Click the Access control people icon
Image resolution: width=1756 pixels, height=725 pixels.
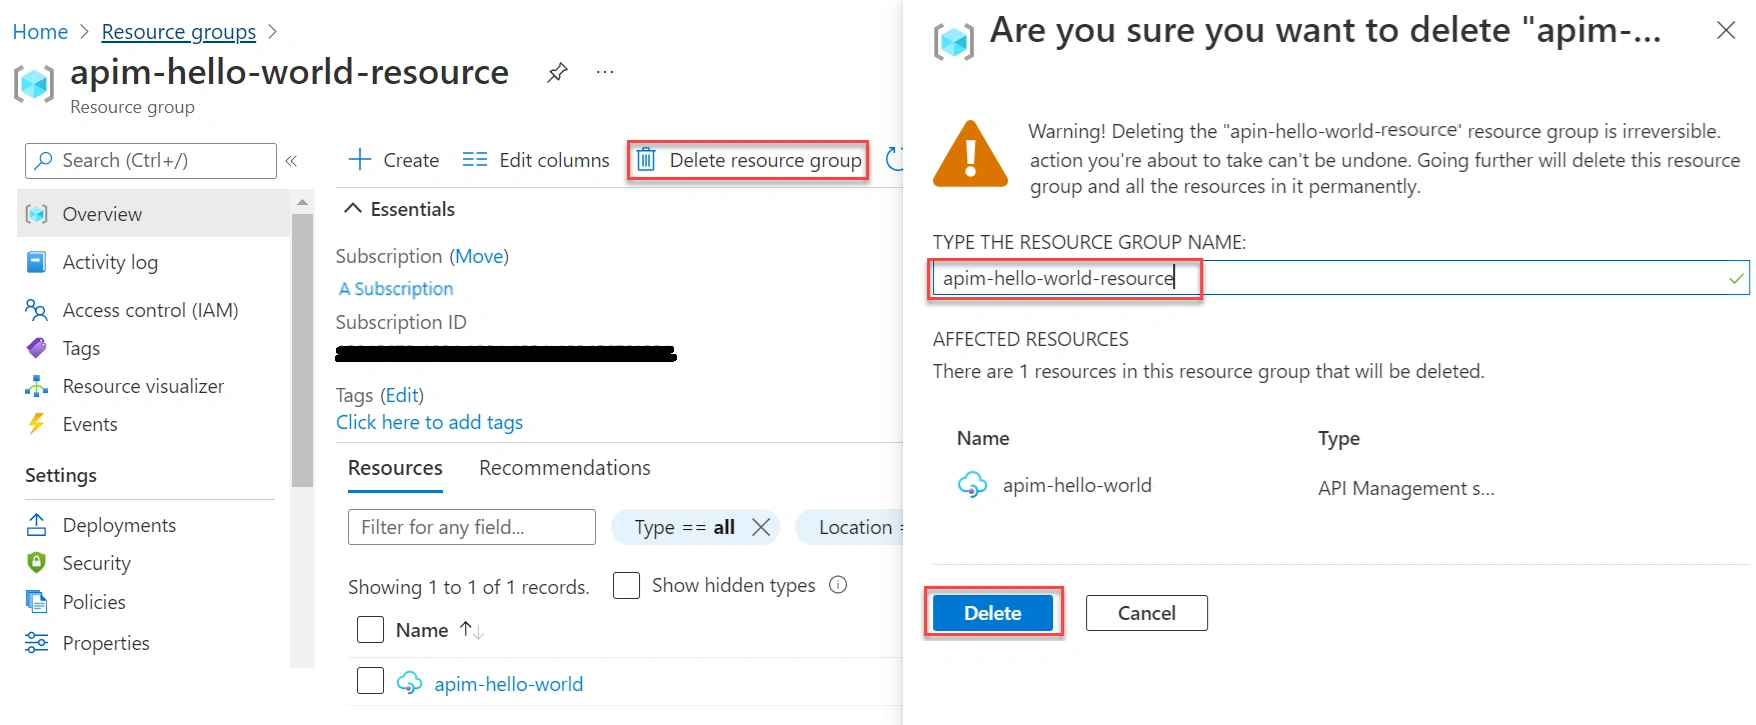click(36, 310)
